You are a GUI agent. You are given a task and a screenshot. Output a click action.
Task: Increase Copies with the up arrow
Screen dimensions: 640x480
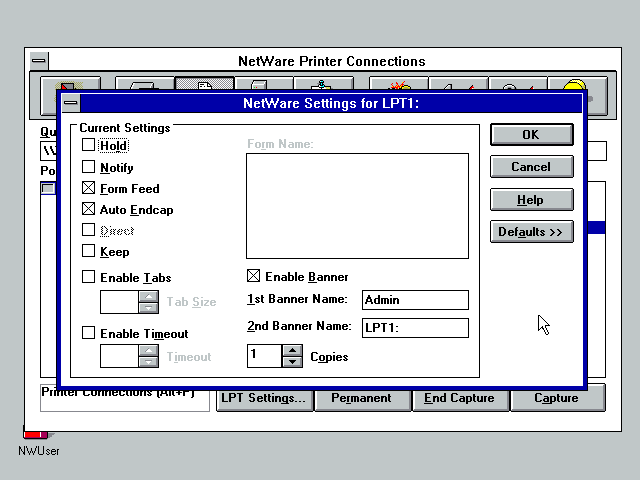(x=292, y=351)
